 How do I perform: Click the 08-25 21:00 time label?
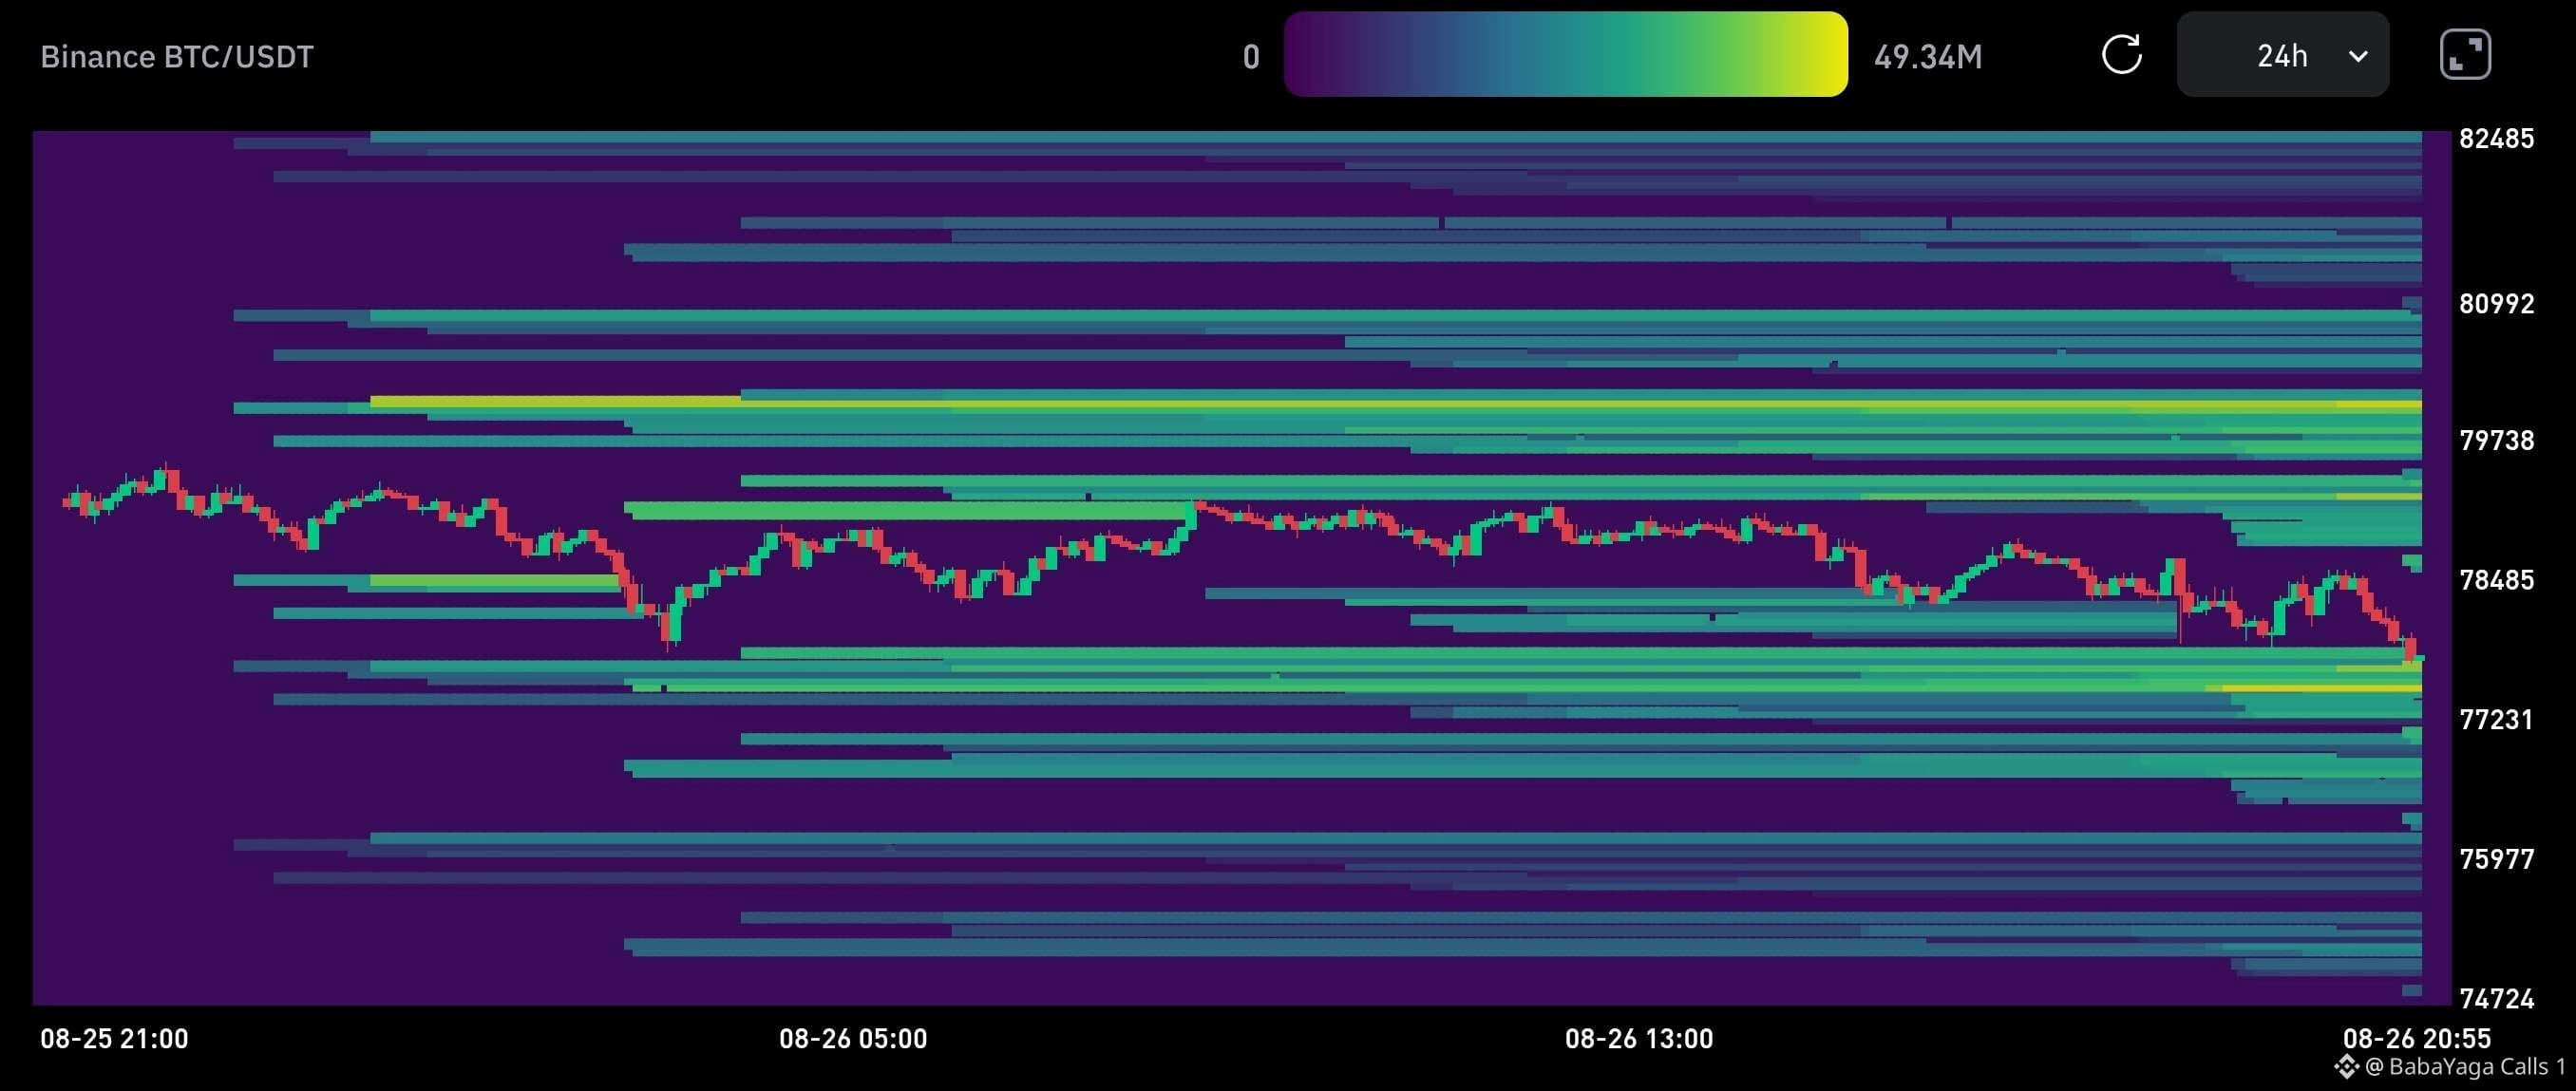point(114,1039)
